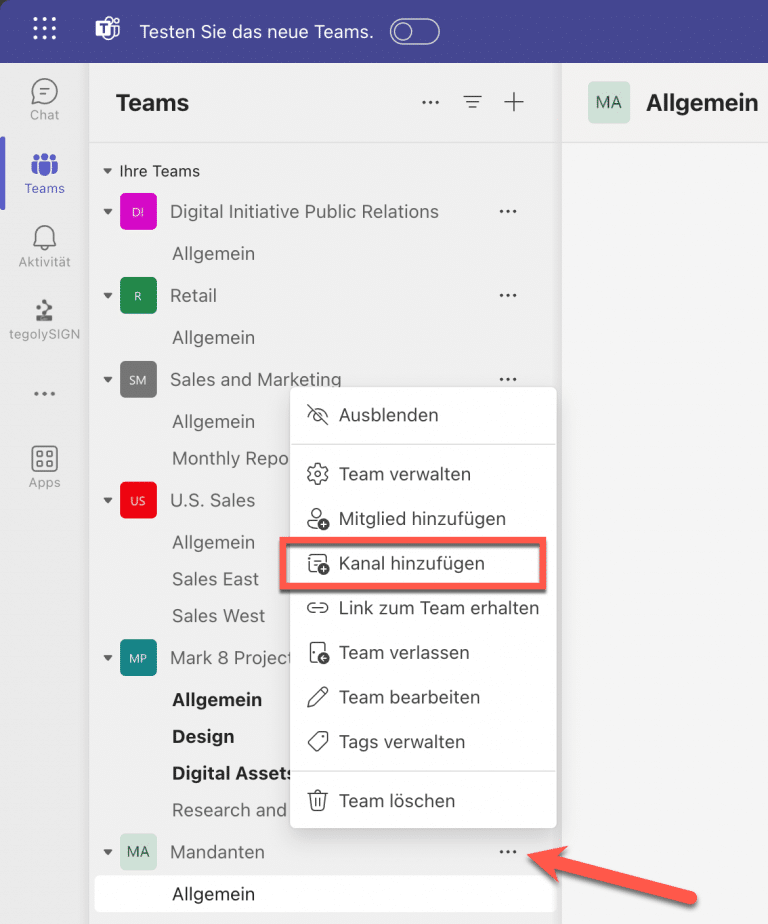Open more options beside Mandanten team
The image size is (768, 924).
(507, 852)
